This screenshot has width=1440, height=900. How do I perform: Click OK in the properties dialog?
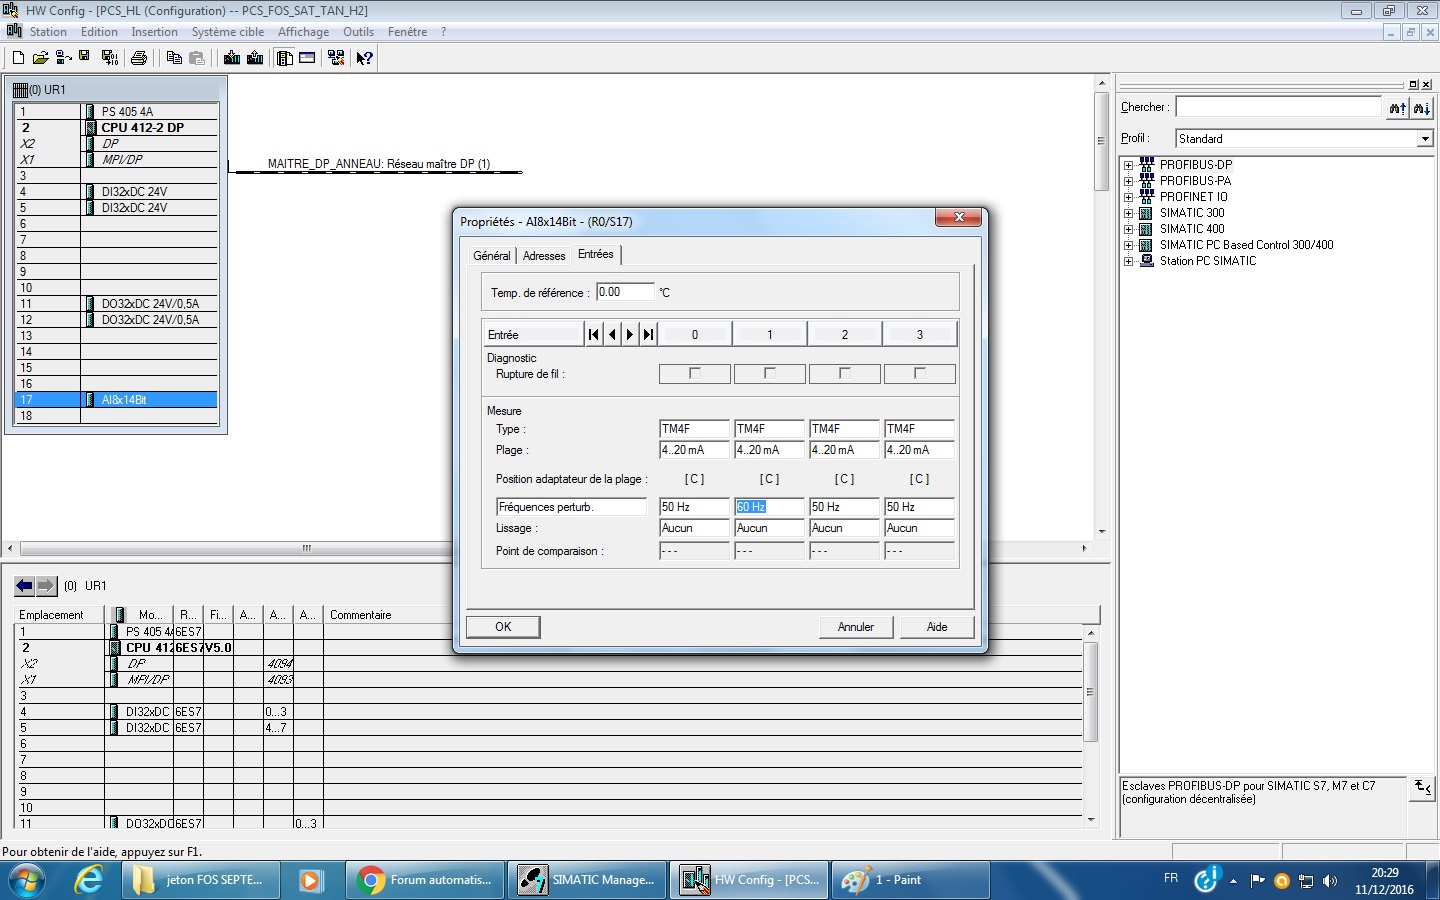503,627
